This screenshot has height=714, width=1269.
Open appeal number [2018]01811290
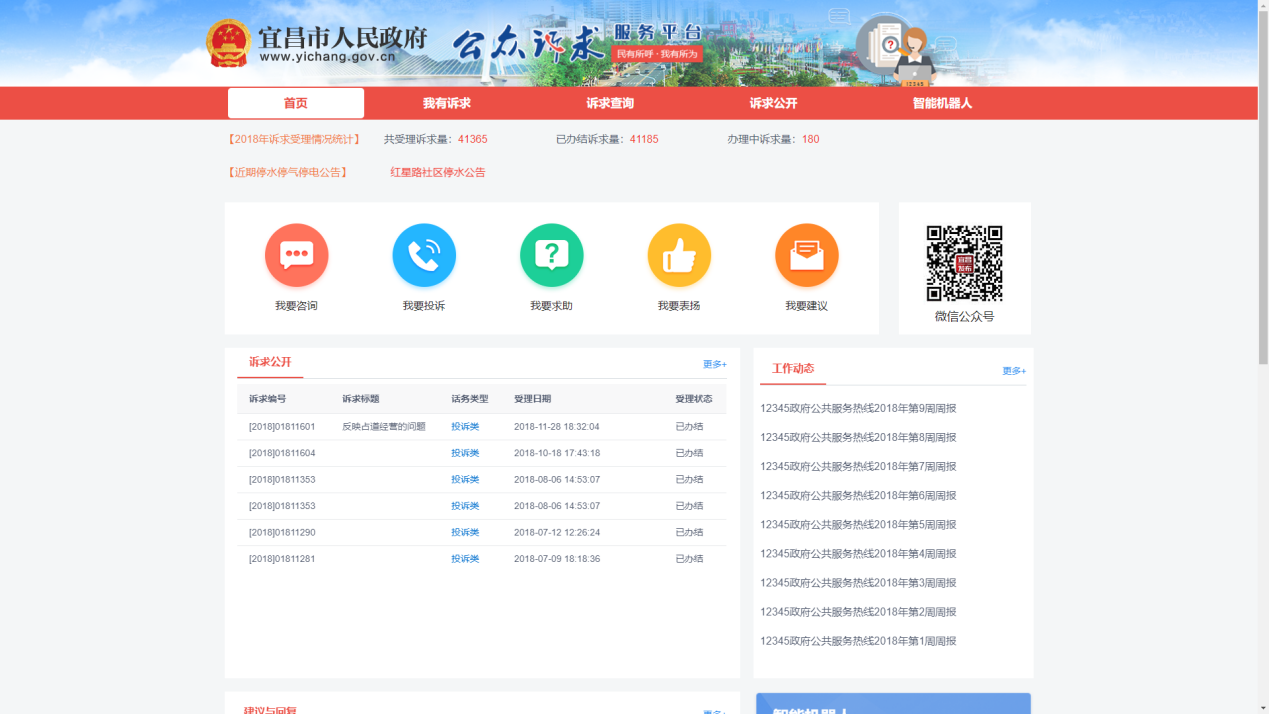click(282, 532)
